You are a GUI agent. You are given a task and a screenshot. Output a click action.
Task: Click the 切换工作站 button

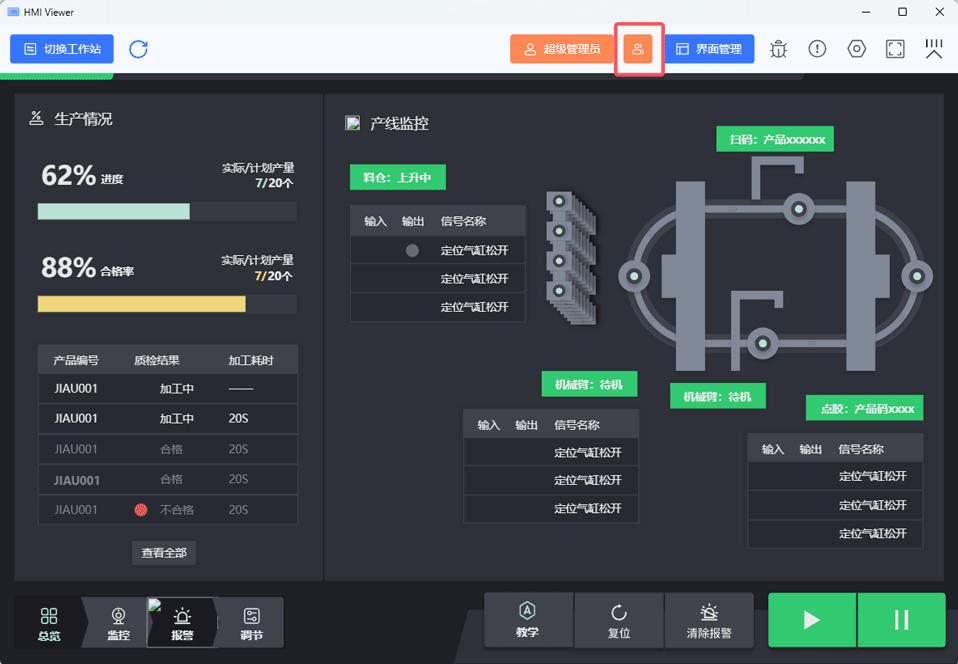[62, 49]
